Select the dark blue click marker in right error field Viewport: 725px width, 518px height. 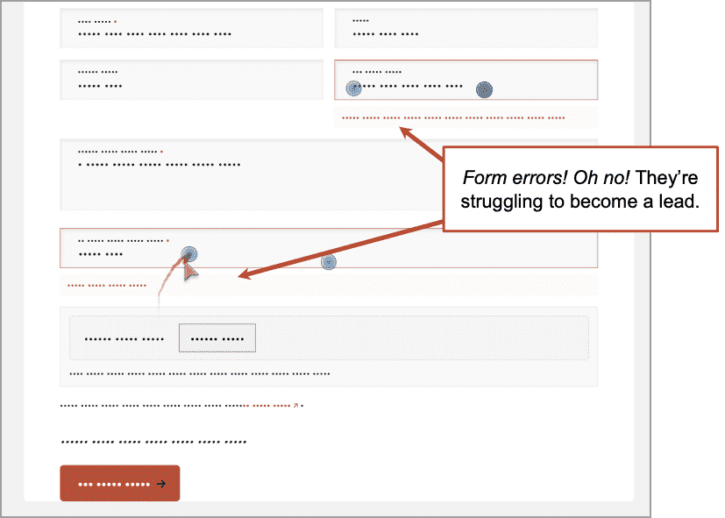(484, 89)
